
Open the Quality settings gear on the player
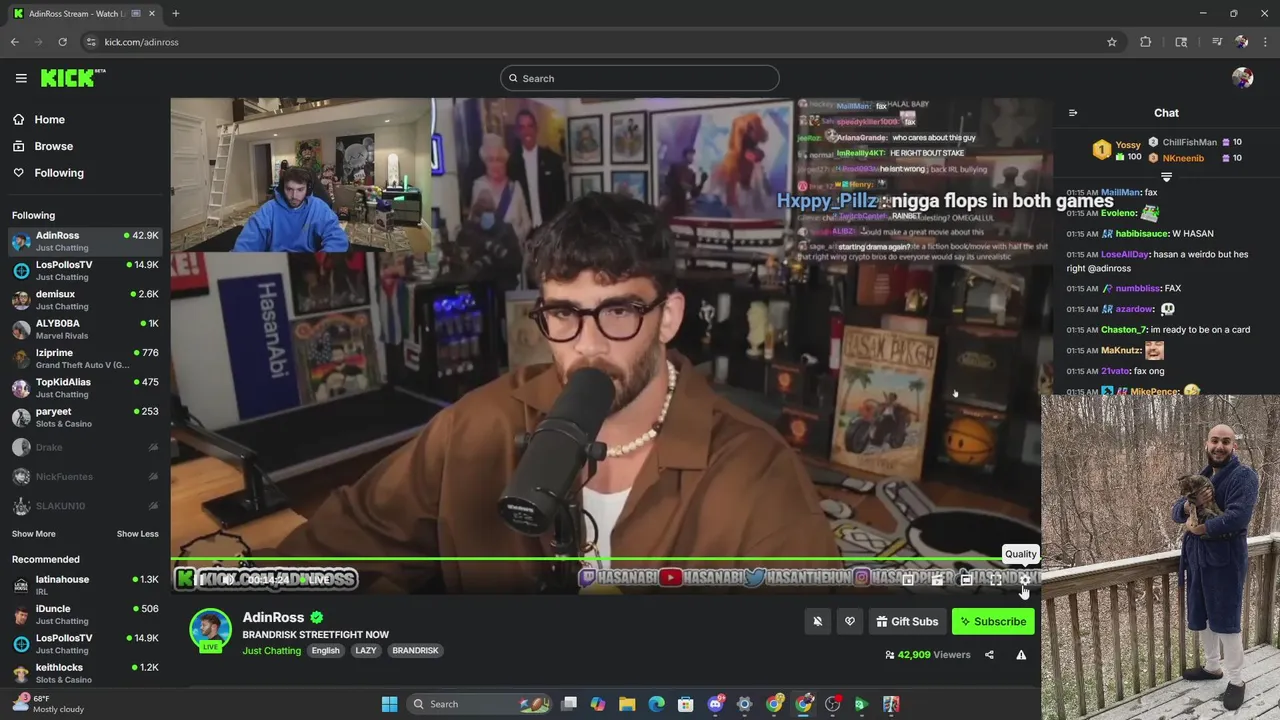tap(1024, 579)
